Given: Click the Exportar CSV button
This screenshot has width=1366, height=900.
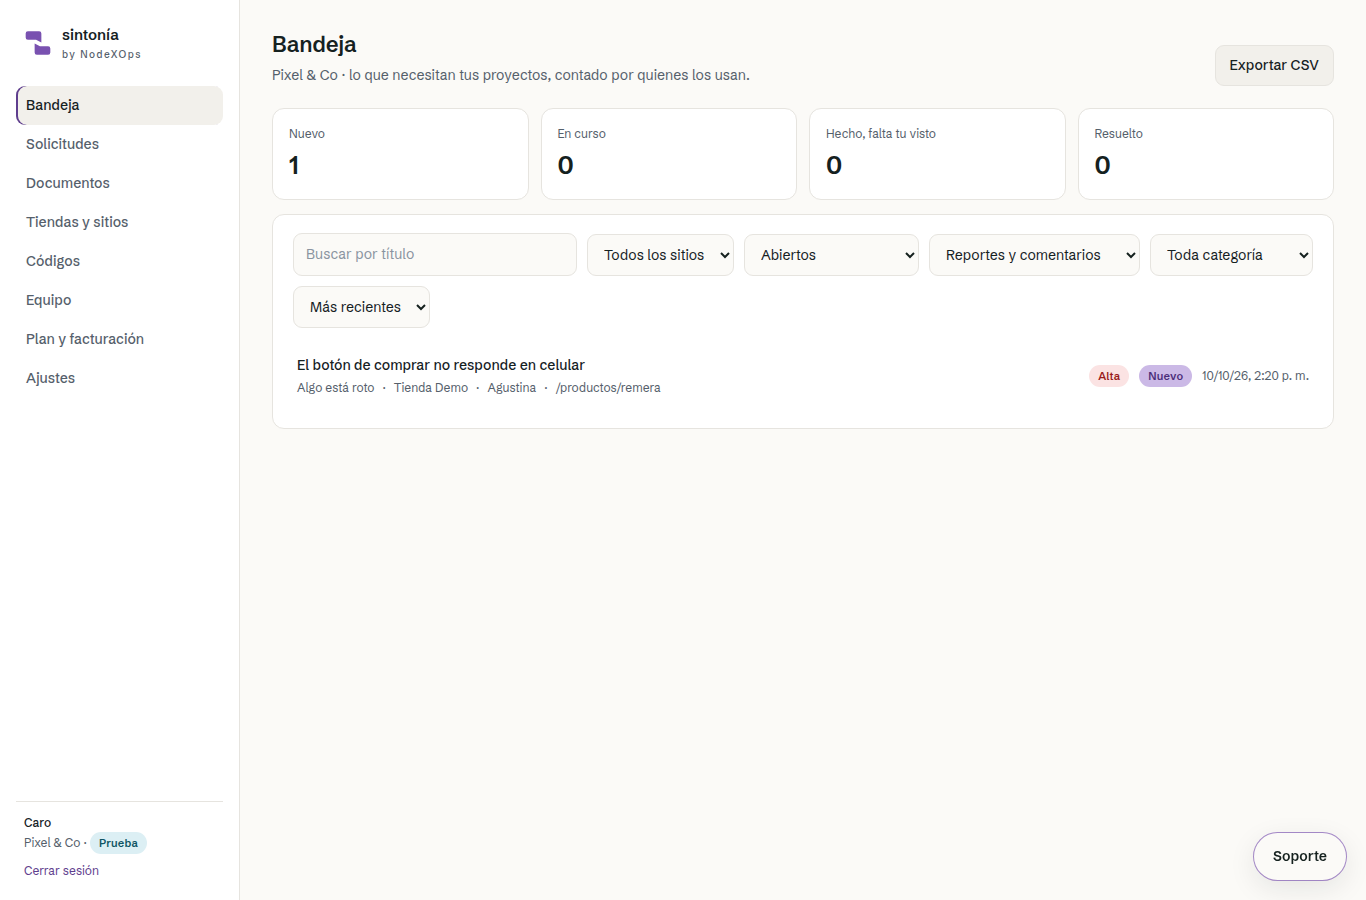Looking at the screenshot, I should coord(1274,65).
